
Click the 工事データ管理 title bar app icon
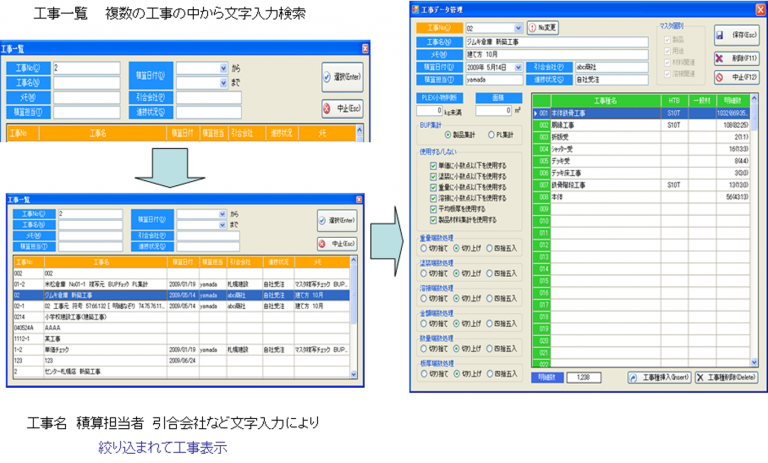(x=415, y=9)
